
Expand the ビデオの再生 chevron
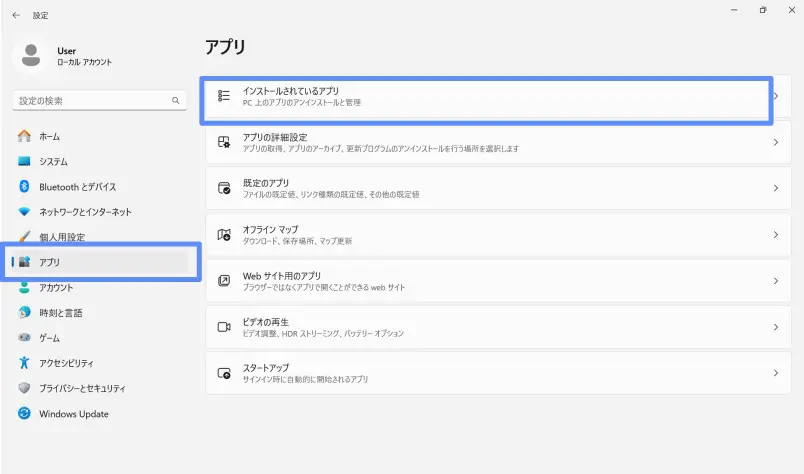776,327
